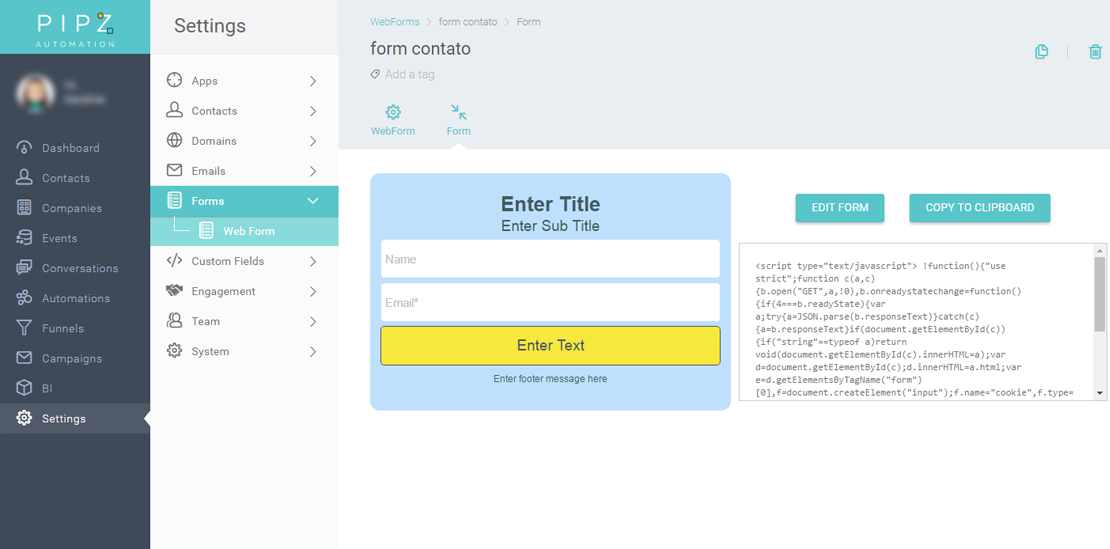The height and width of the screenshot is (549, 1110).
Task: Click the Conversations chat icon
Action: tap(24, 268)
